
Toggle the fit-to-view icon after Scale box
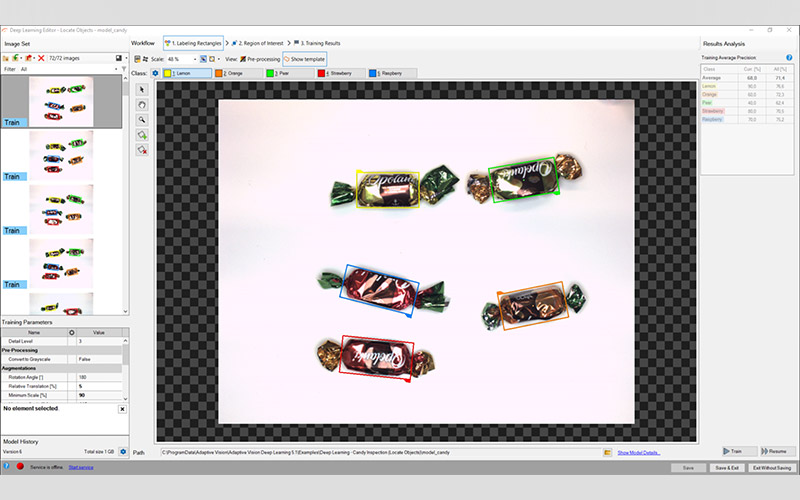coord(203,59)
